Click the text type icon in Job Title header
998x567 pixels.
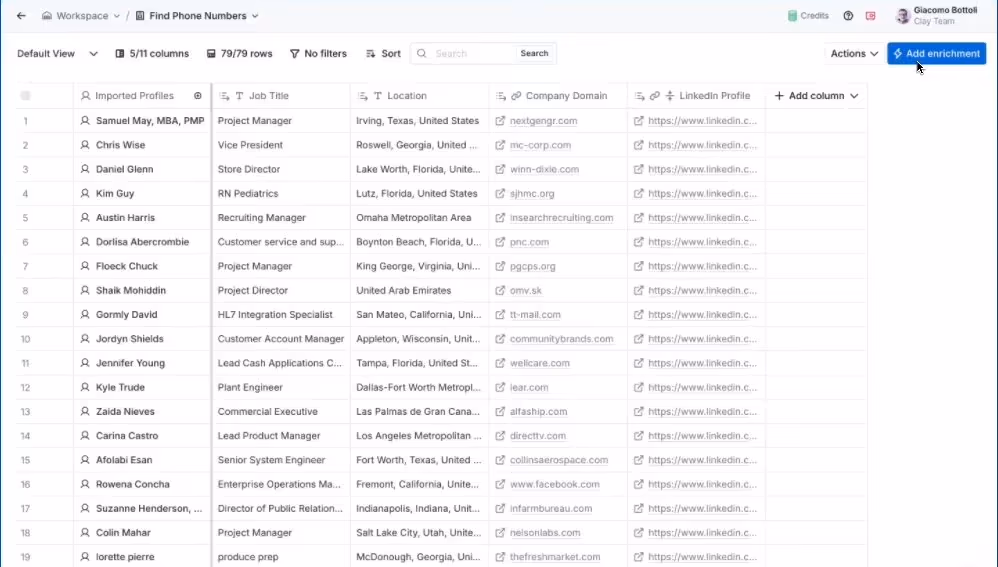tap(239, 95)
